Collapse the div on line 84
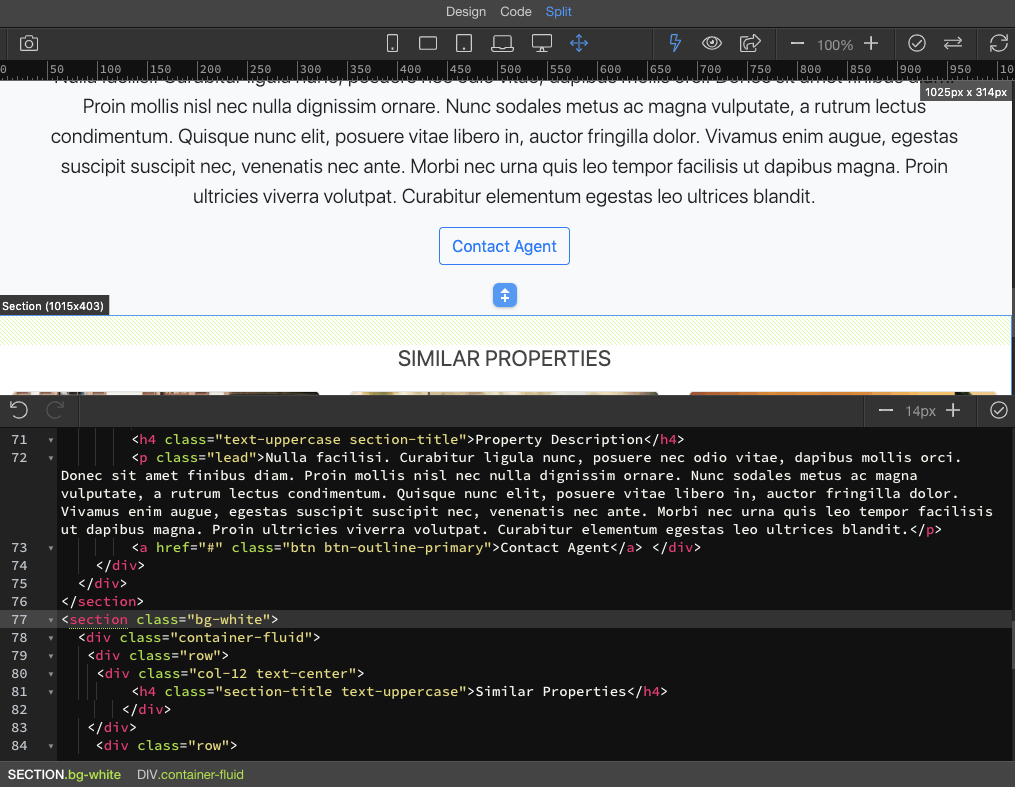1015x787 pixels. (x=51, y=745)
